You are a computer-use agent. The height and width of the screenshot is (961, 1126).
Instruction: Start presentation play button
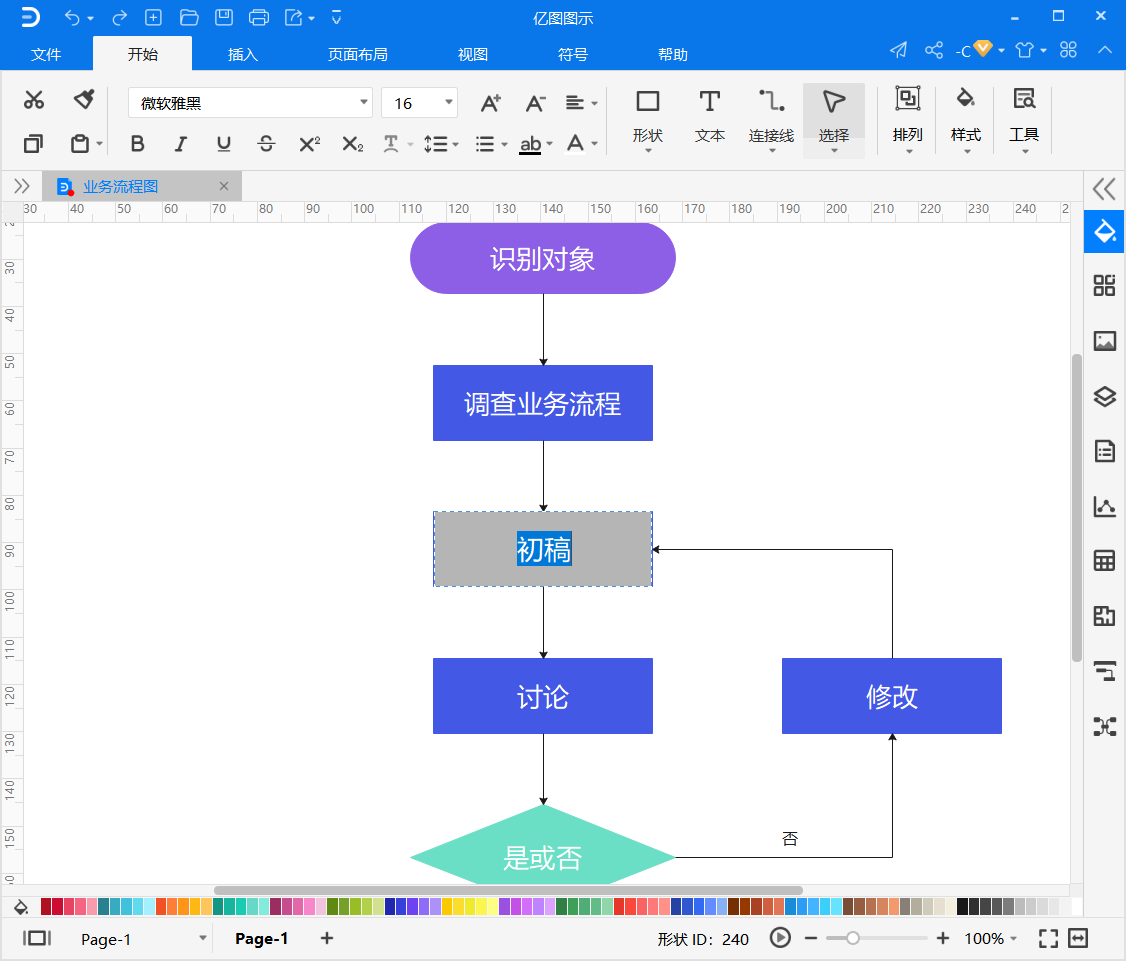[781, 938]
